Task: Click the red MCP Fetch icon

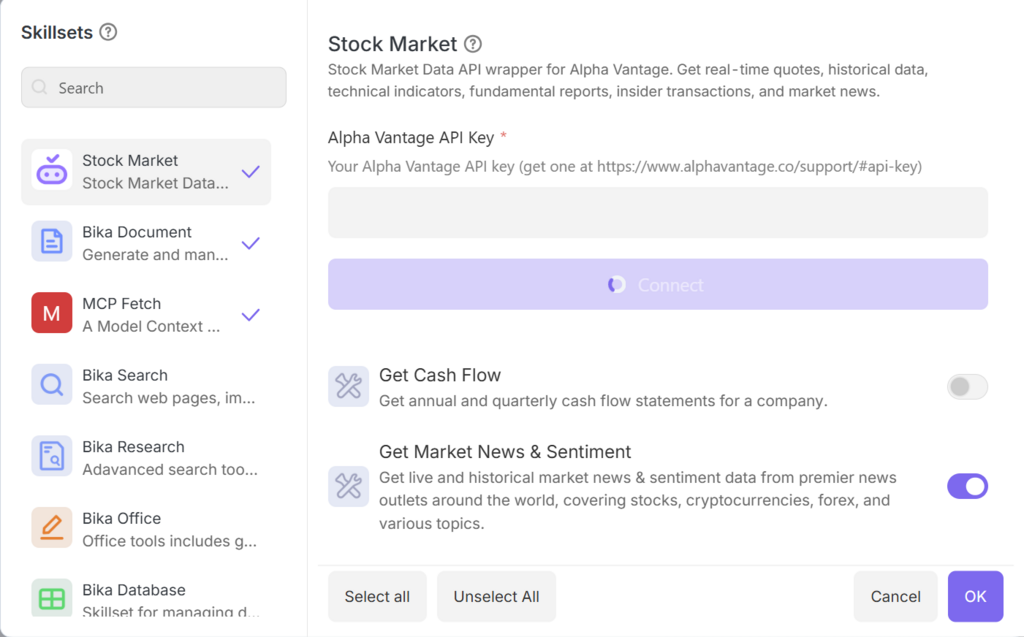Action: pos(52,314)
